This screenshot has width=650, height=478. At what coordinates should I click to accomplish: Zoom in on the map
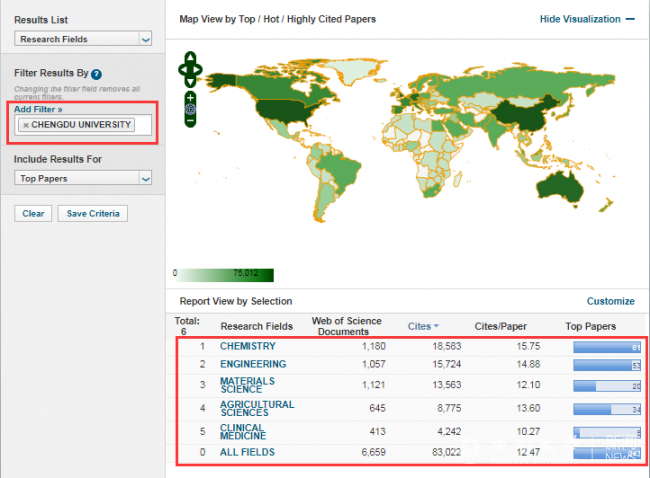click(190, 98)
